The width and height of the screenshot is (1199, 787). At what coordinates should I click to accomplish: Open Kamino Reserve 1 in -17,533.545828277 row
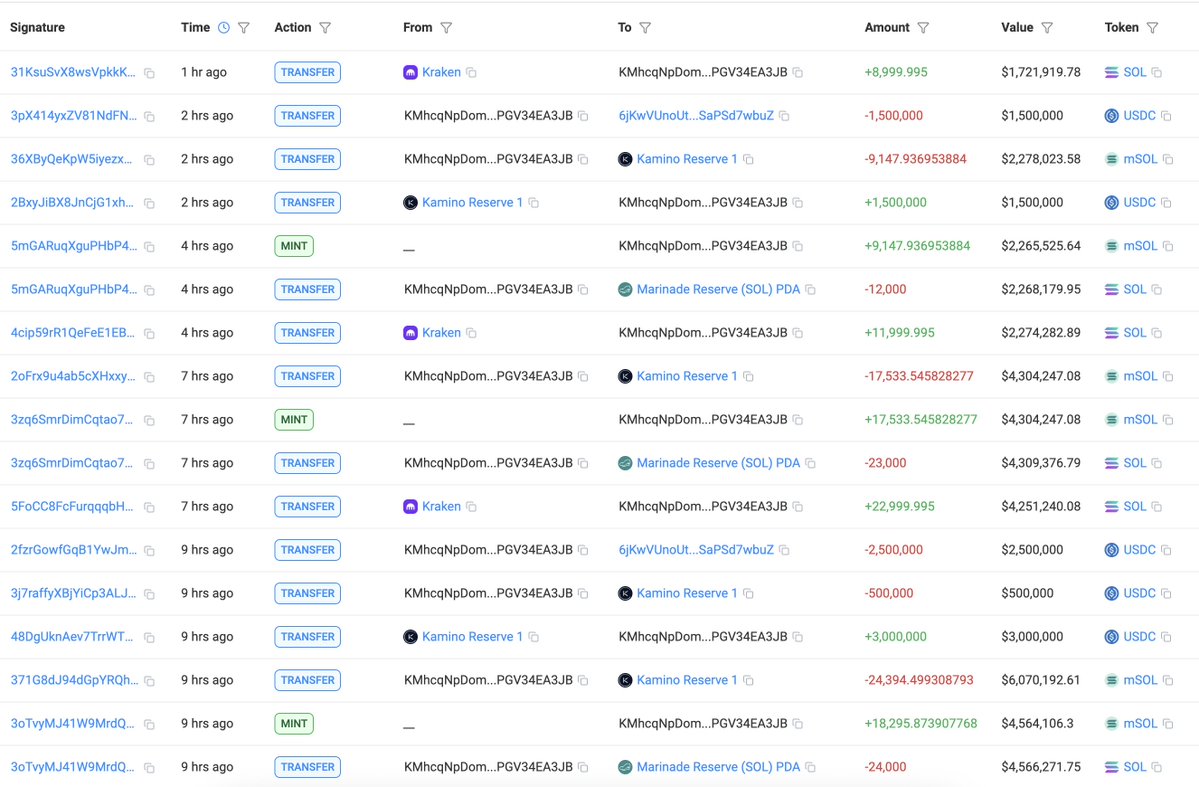click(687, 376)
